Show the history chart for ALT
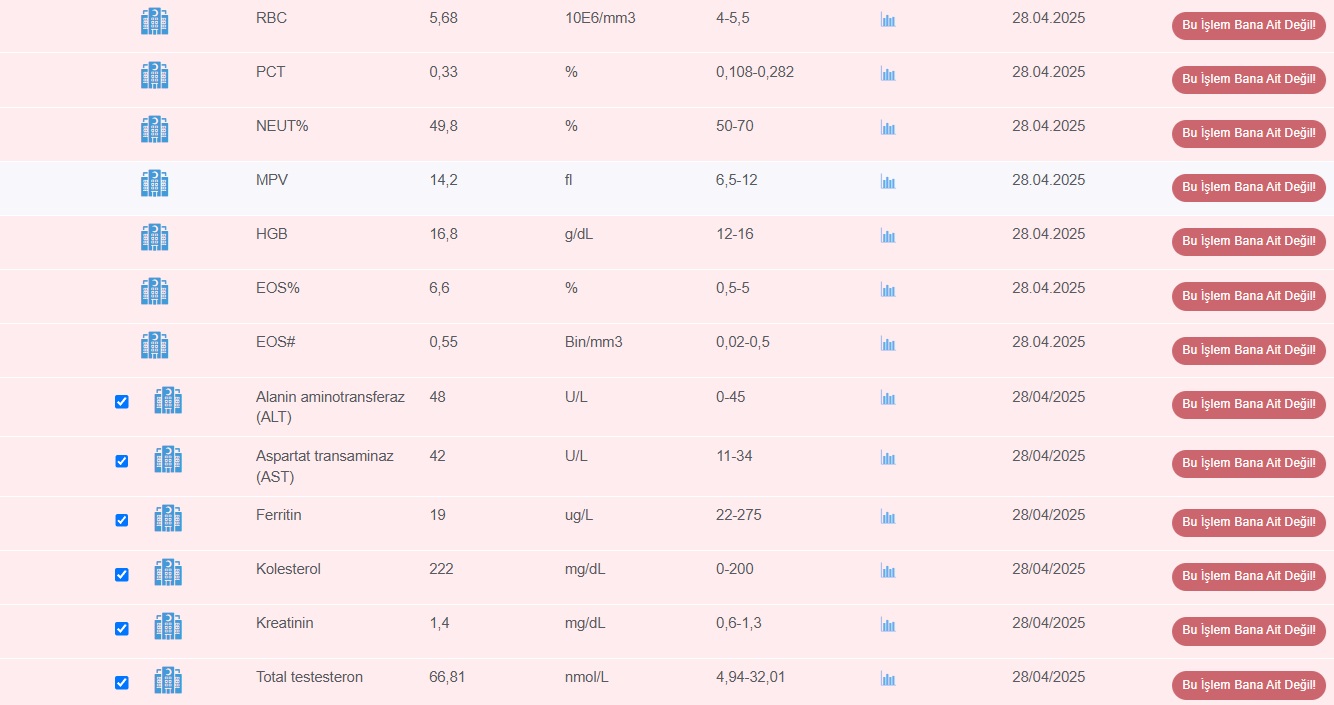1334x705 pixels. coord(888,398)
